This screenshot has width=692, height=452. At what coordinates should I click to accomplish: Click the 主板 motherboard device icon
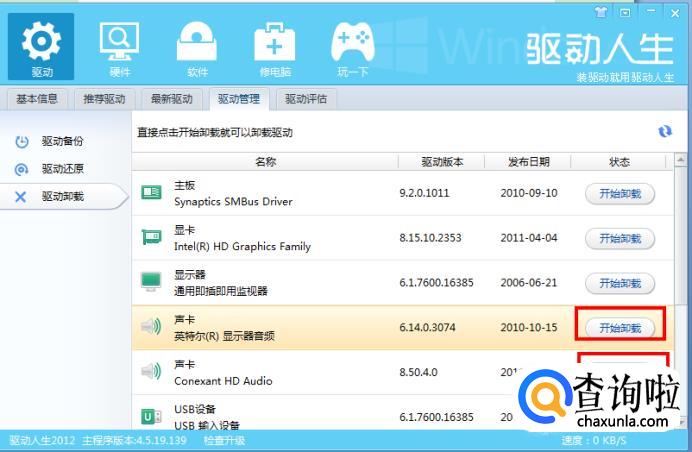click(151, 192)
